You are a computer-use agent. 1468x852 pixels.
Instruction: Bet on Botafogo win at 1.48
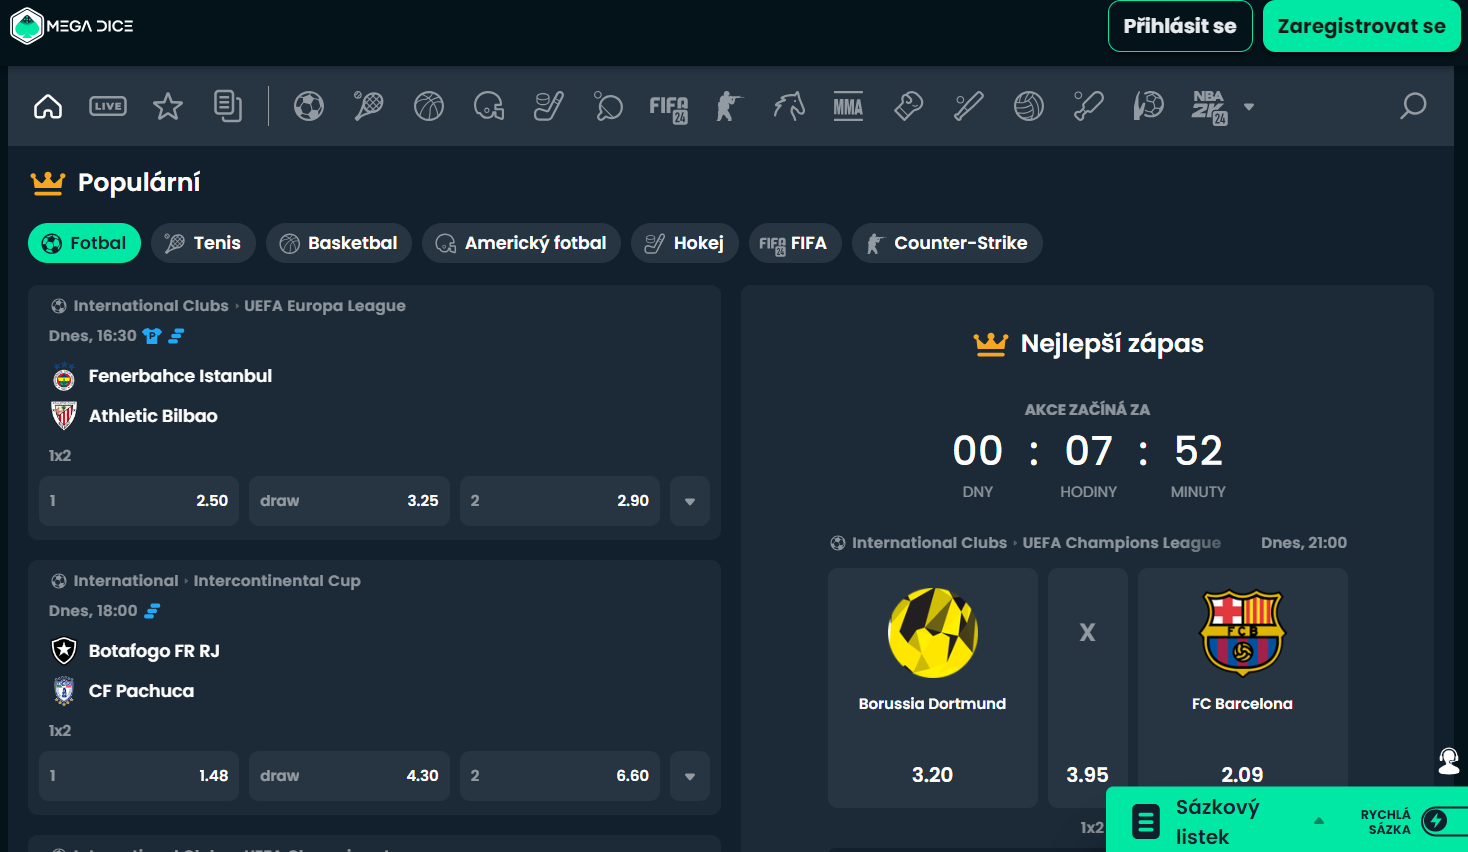(x=139, y=776)
